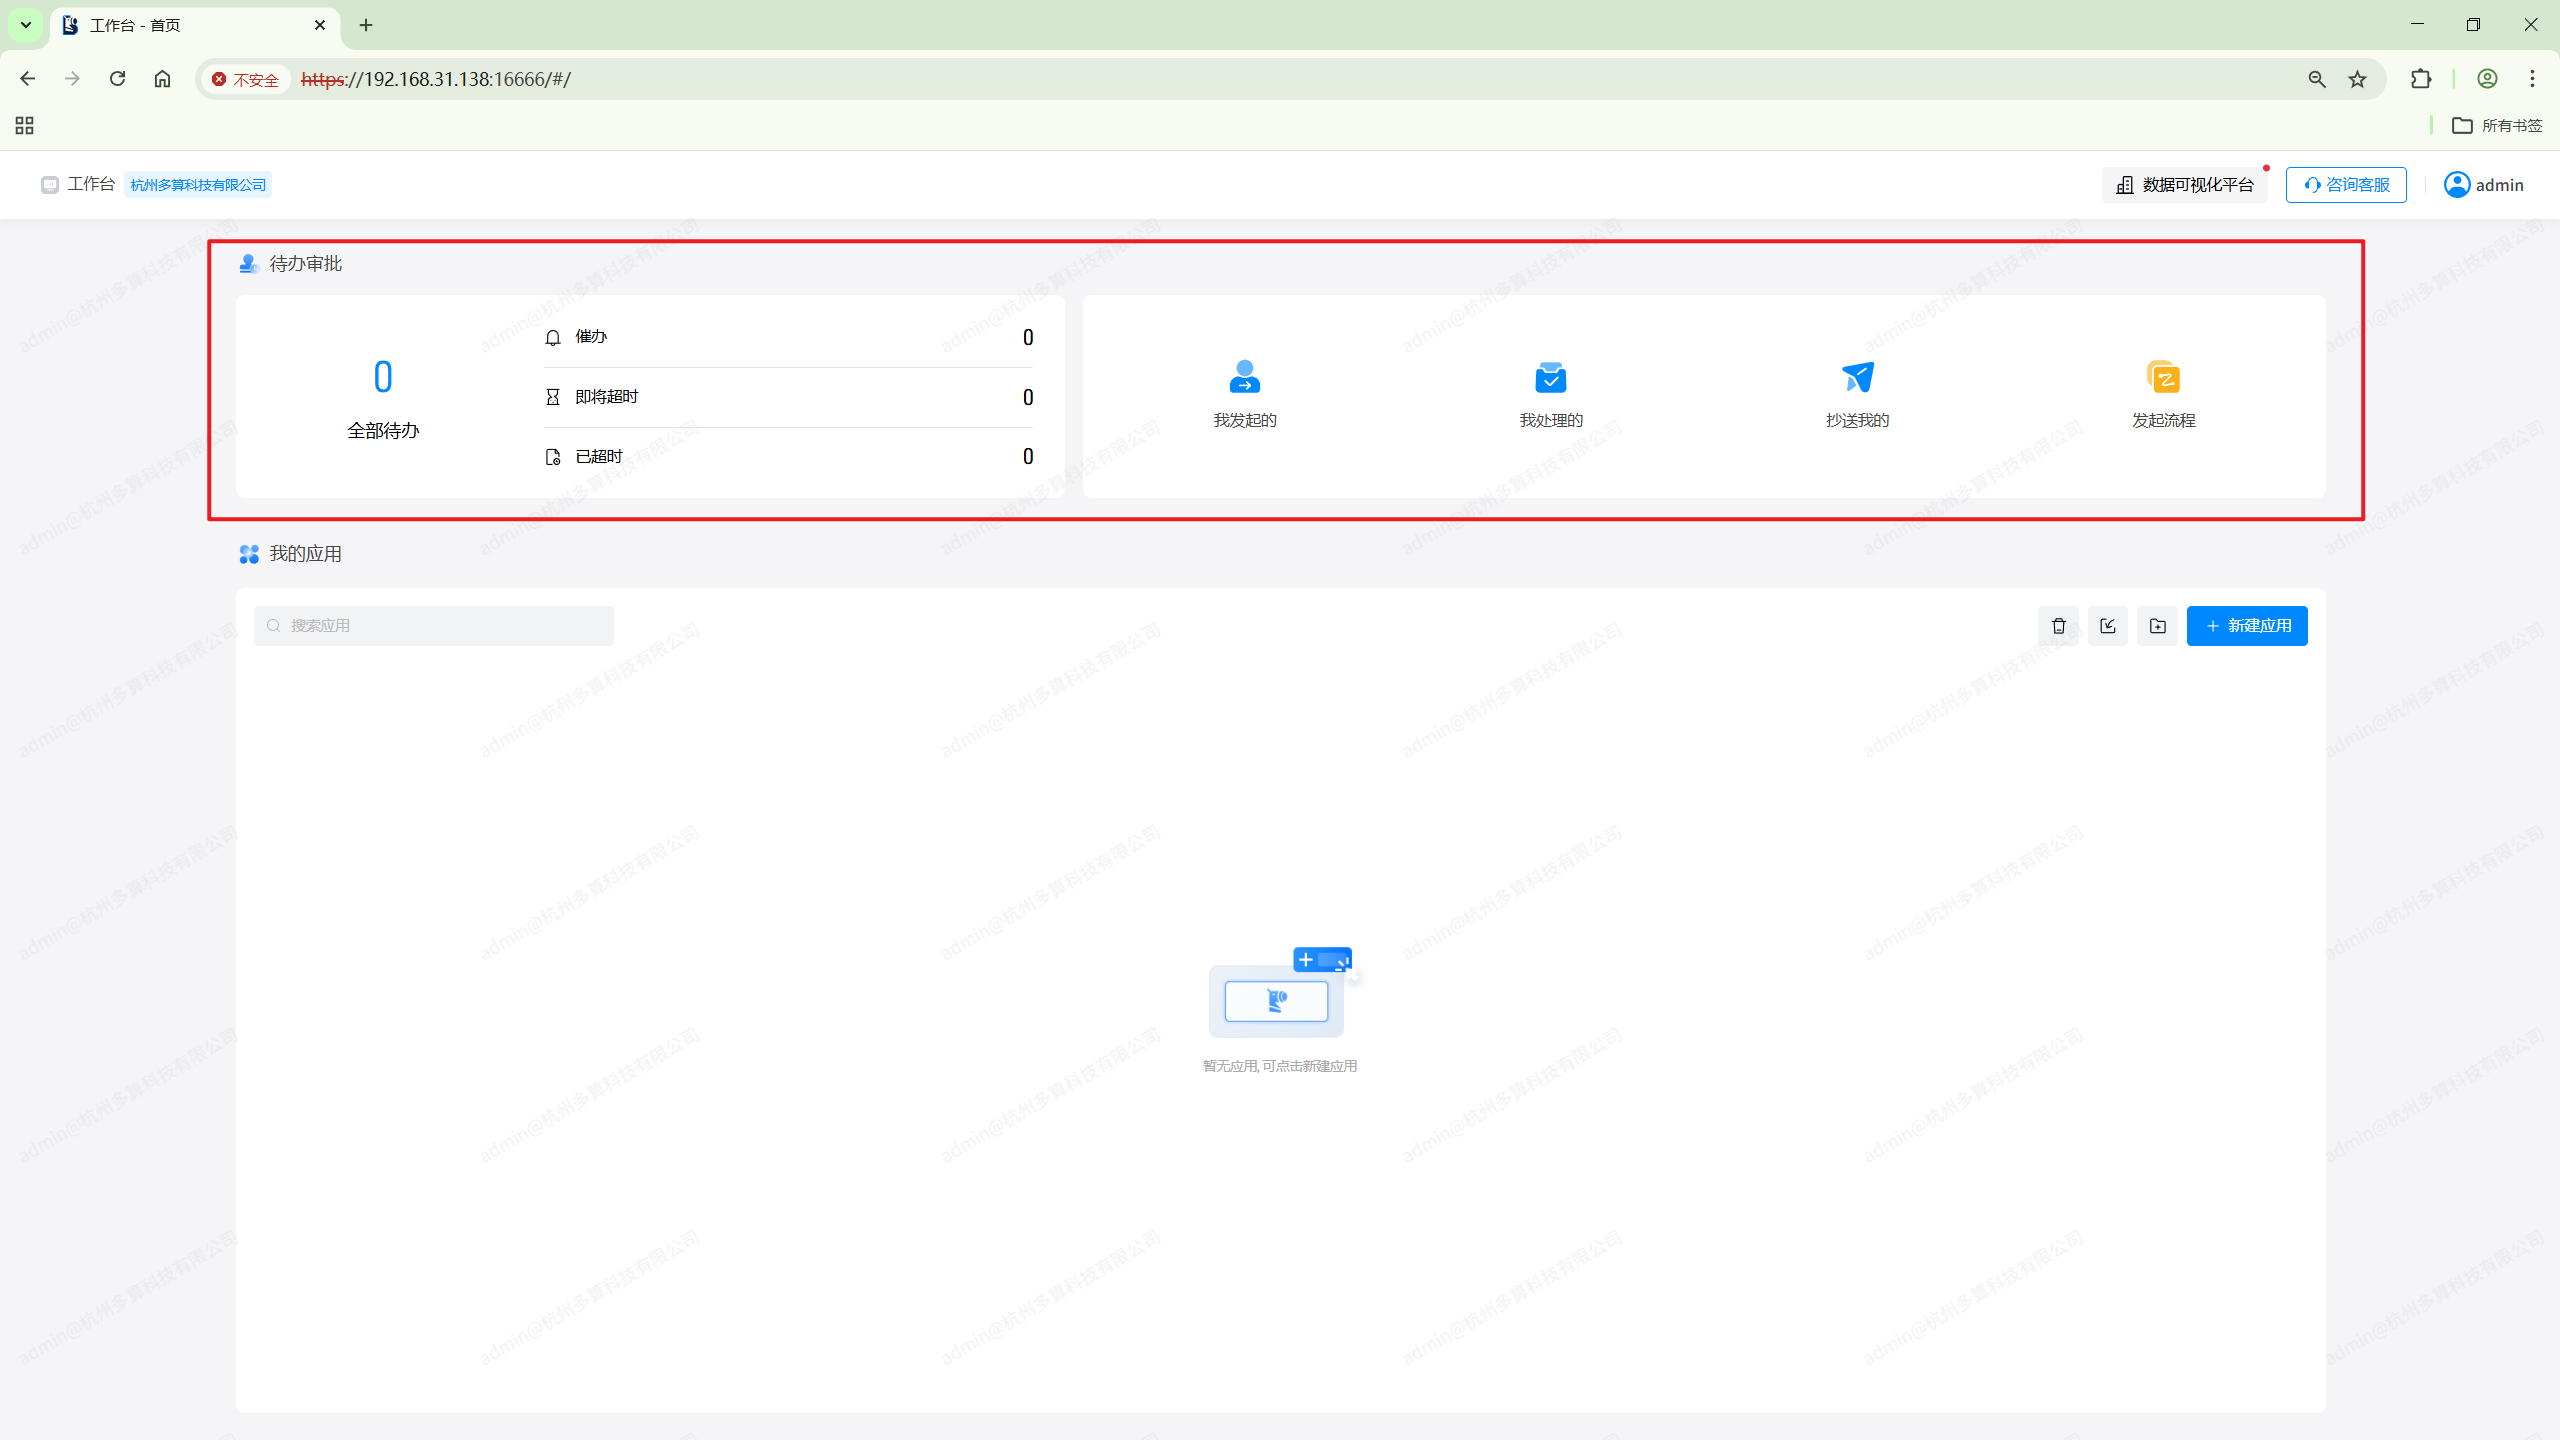Click 发起流程 (start process) icon
Viewport: 2560px width, 1440px height.
click(x=2163, y=378)
